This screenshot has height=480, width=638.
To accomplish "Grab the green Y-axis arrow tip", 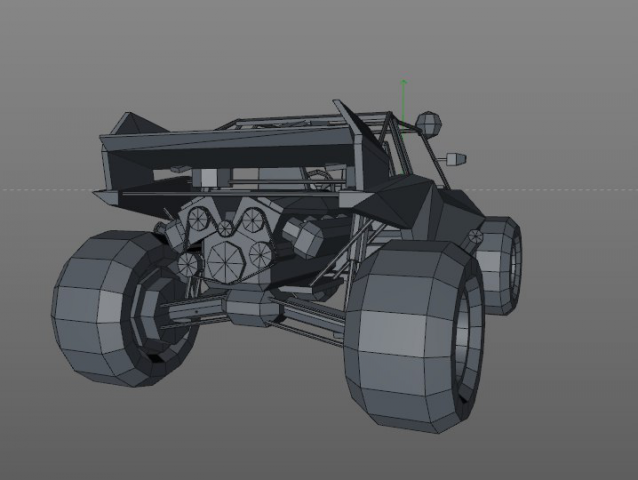I will [x=404, y=82].
